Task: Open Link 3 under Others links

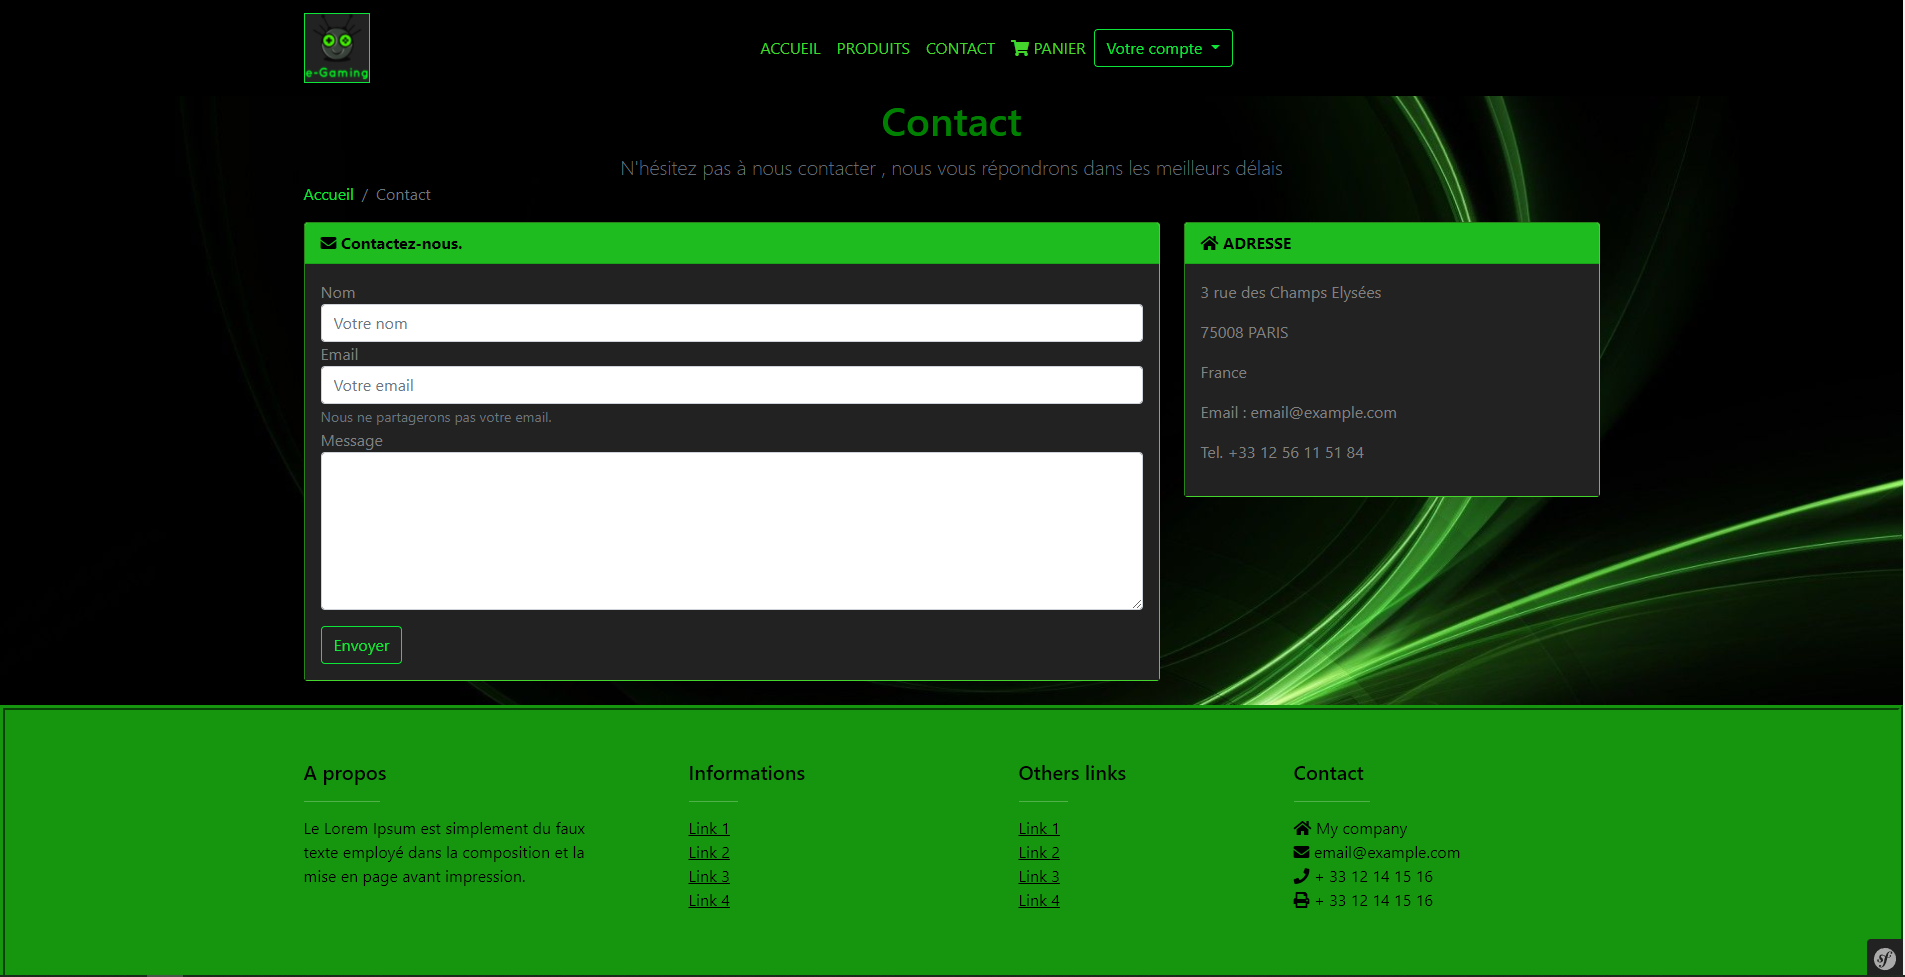Action: point(1038,876)
